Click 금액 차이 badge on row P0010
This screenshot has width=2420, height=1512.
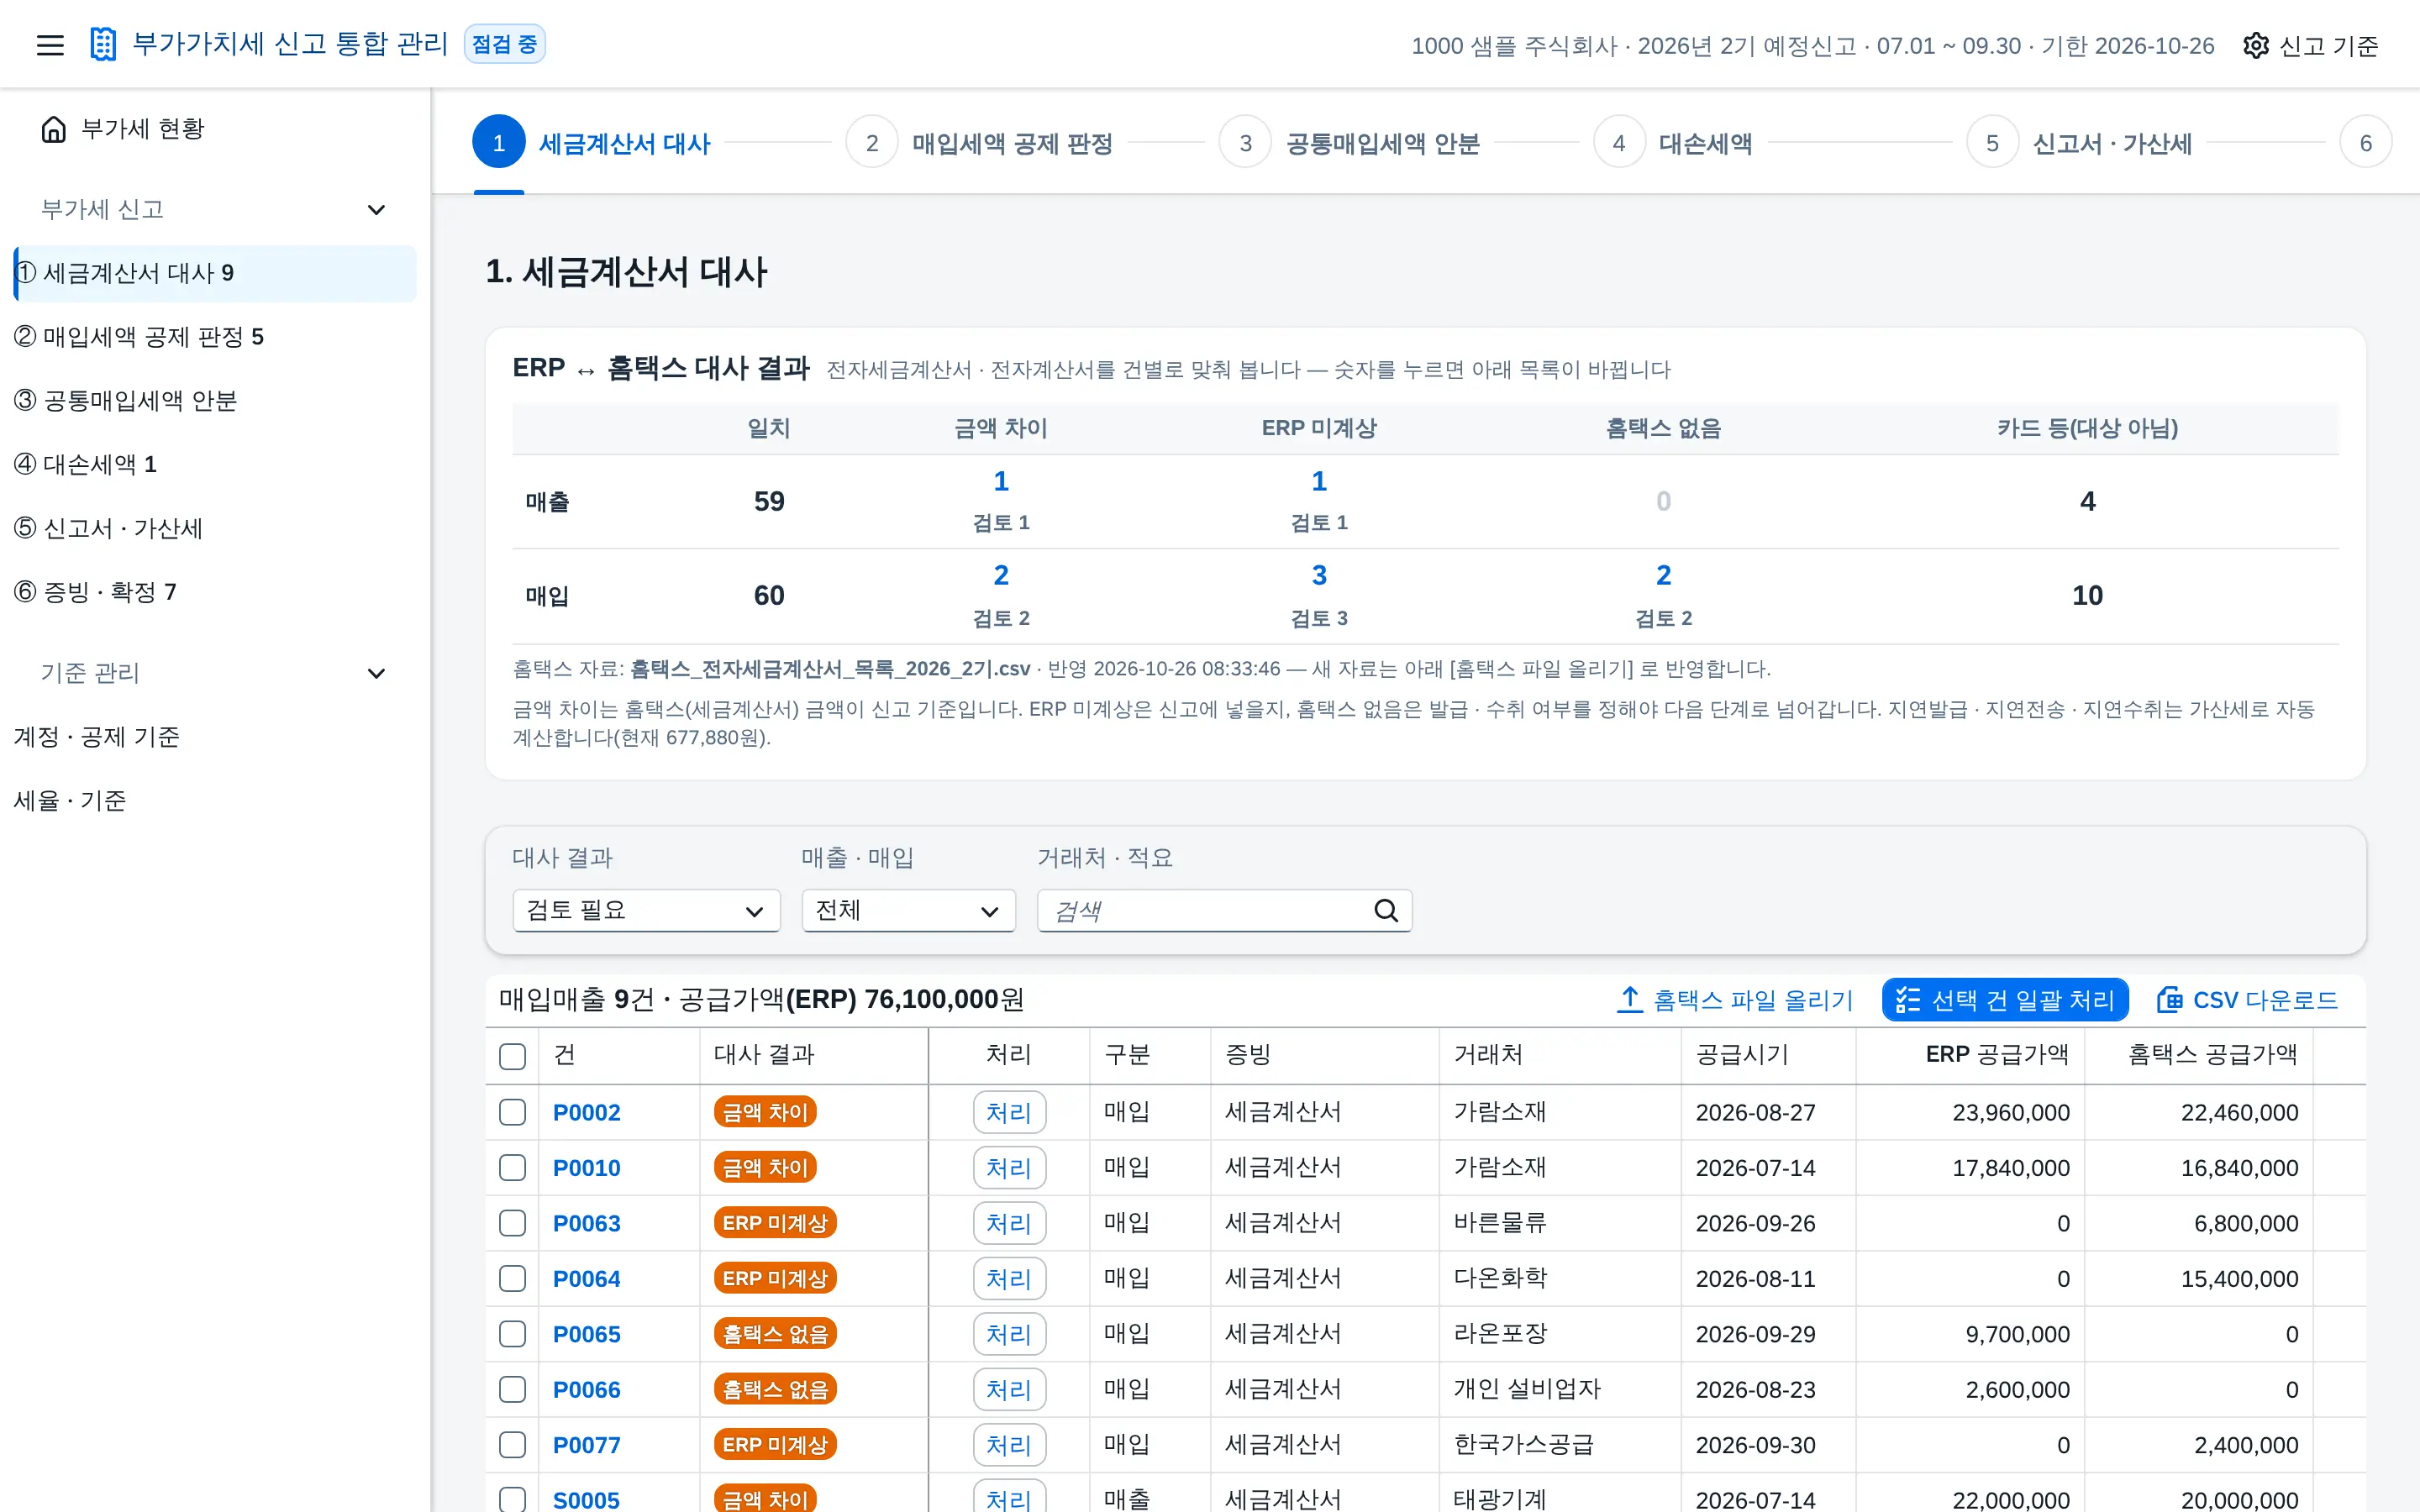pos(765,1167)
